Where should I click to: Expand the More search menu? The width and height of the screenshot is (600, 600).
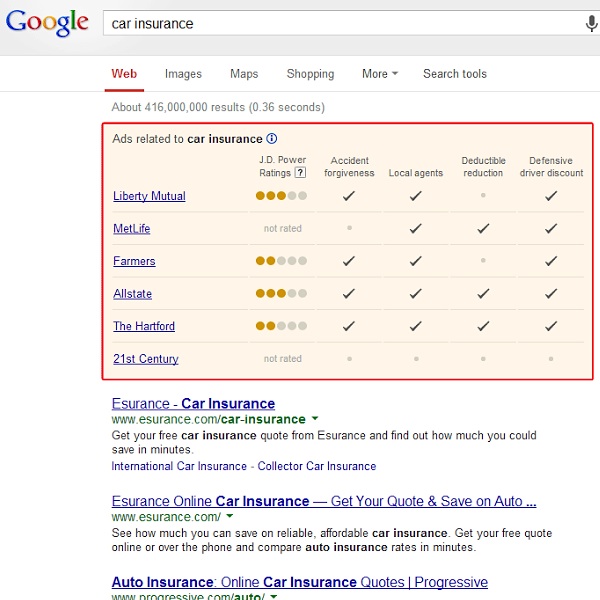pos(380,73)
